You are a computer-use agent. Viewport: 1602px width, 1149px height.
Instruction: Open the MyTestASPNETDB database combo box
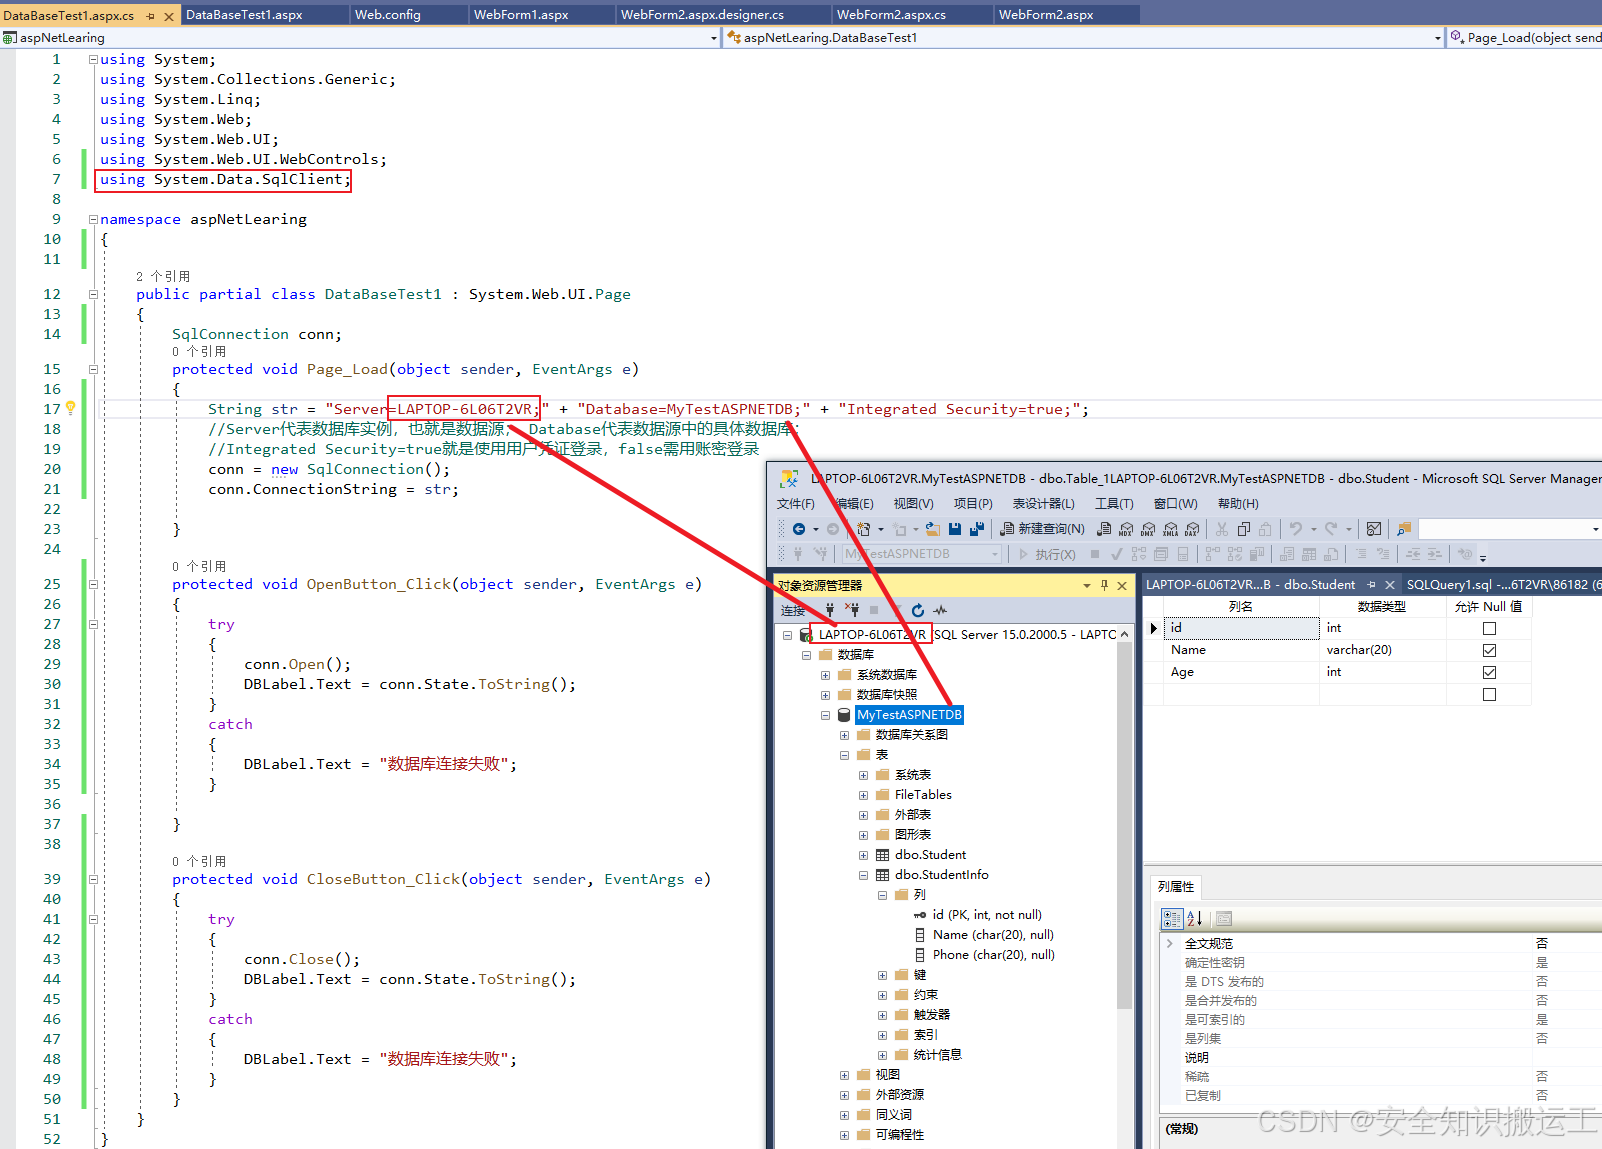coord(922,554)
